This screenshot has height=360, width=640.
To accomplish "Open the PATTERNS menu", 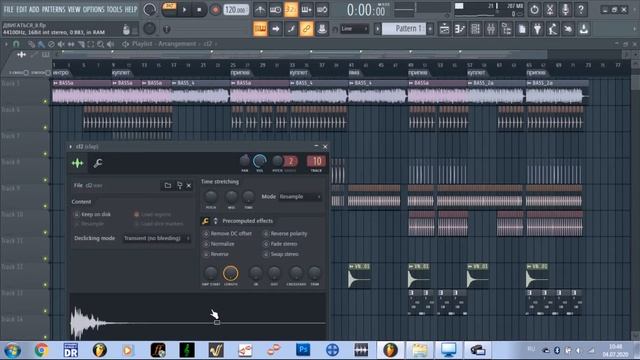I will (x=53, y=9).
